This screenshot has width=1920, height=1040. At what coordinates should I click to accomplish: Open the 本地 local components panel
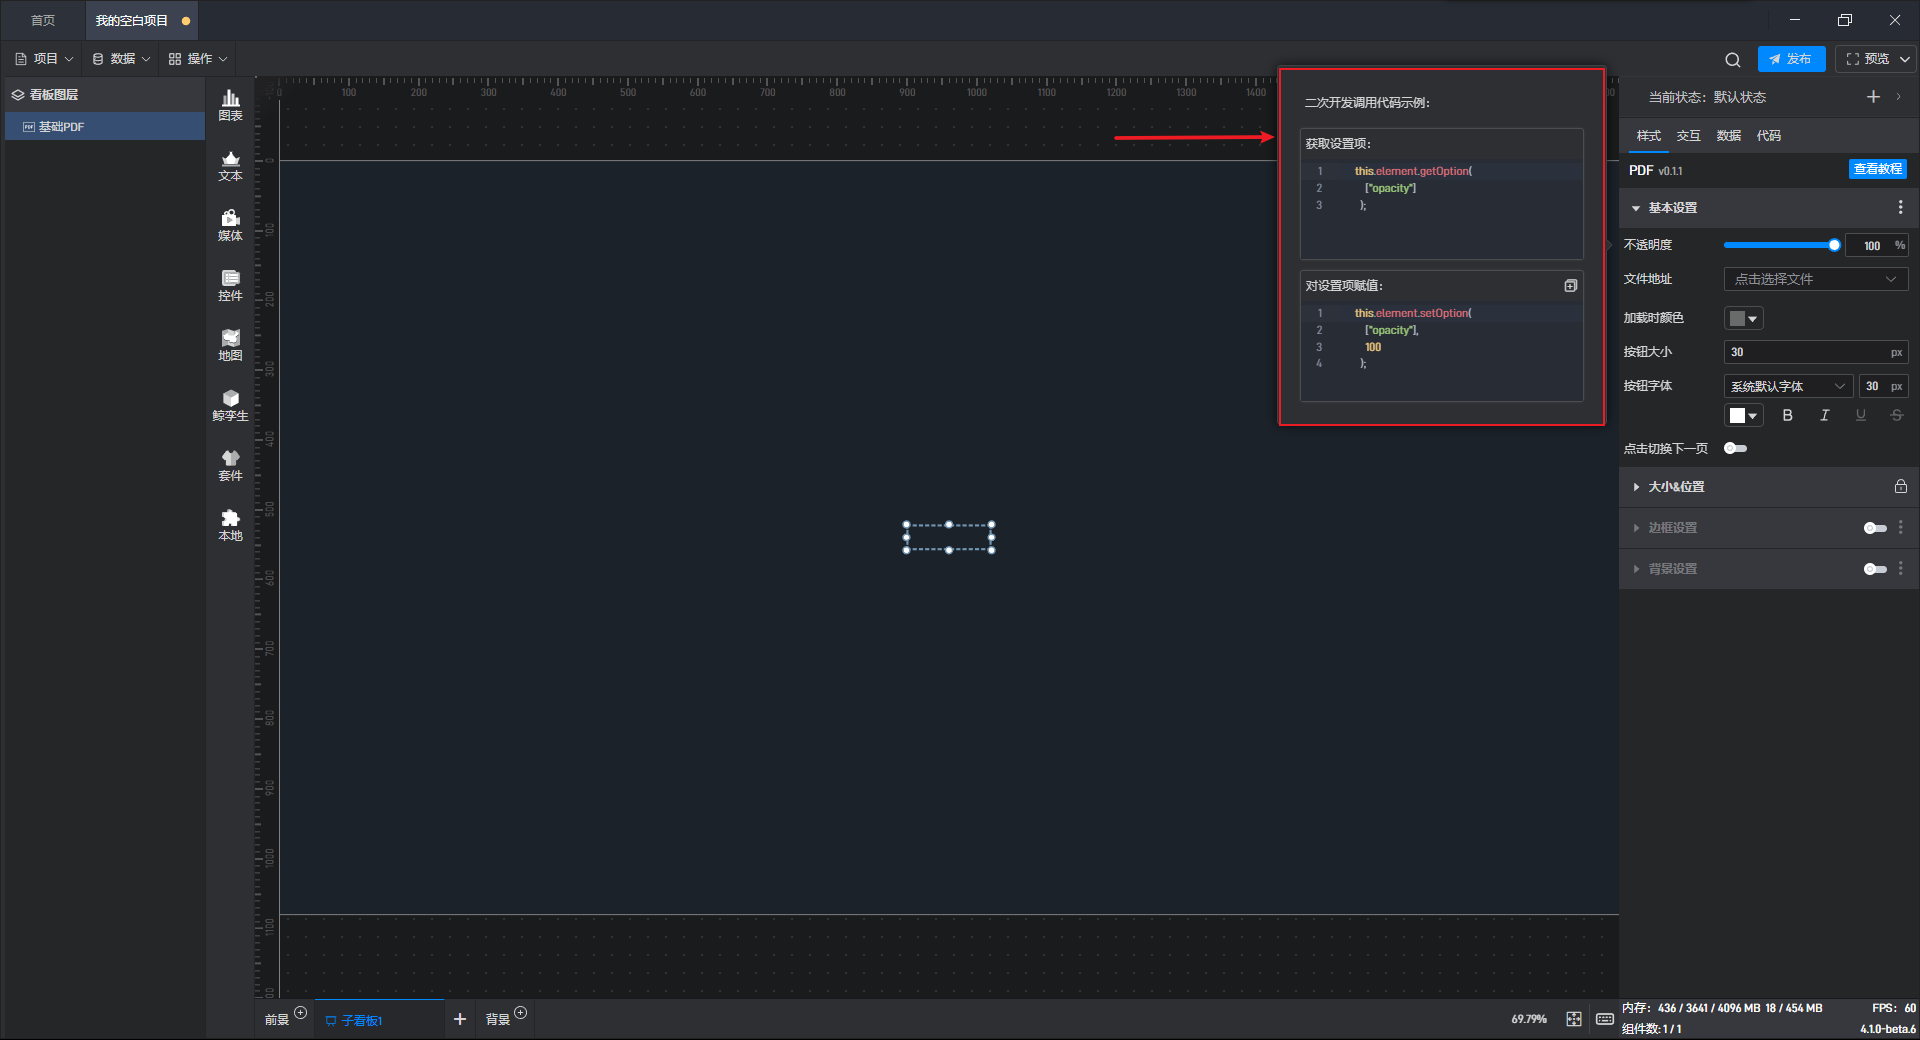point(230,525)
